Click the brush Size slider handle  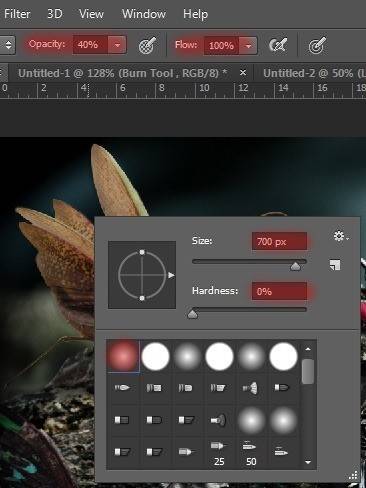pos(295,266)
